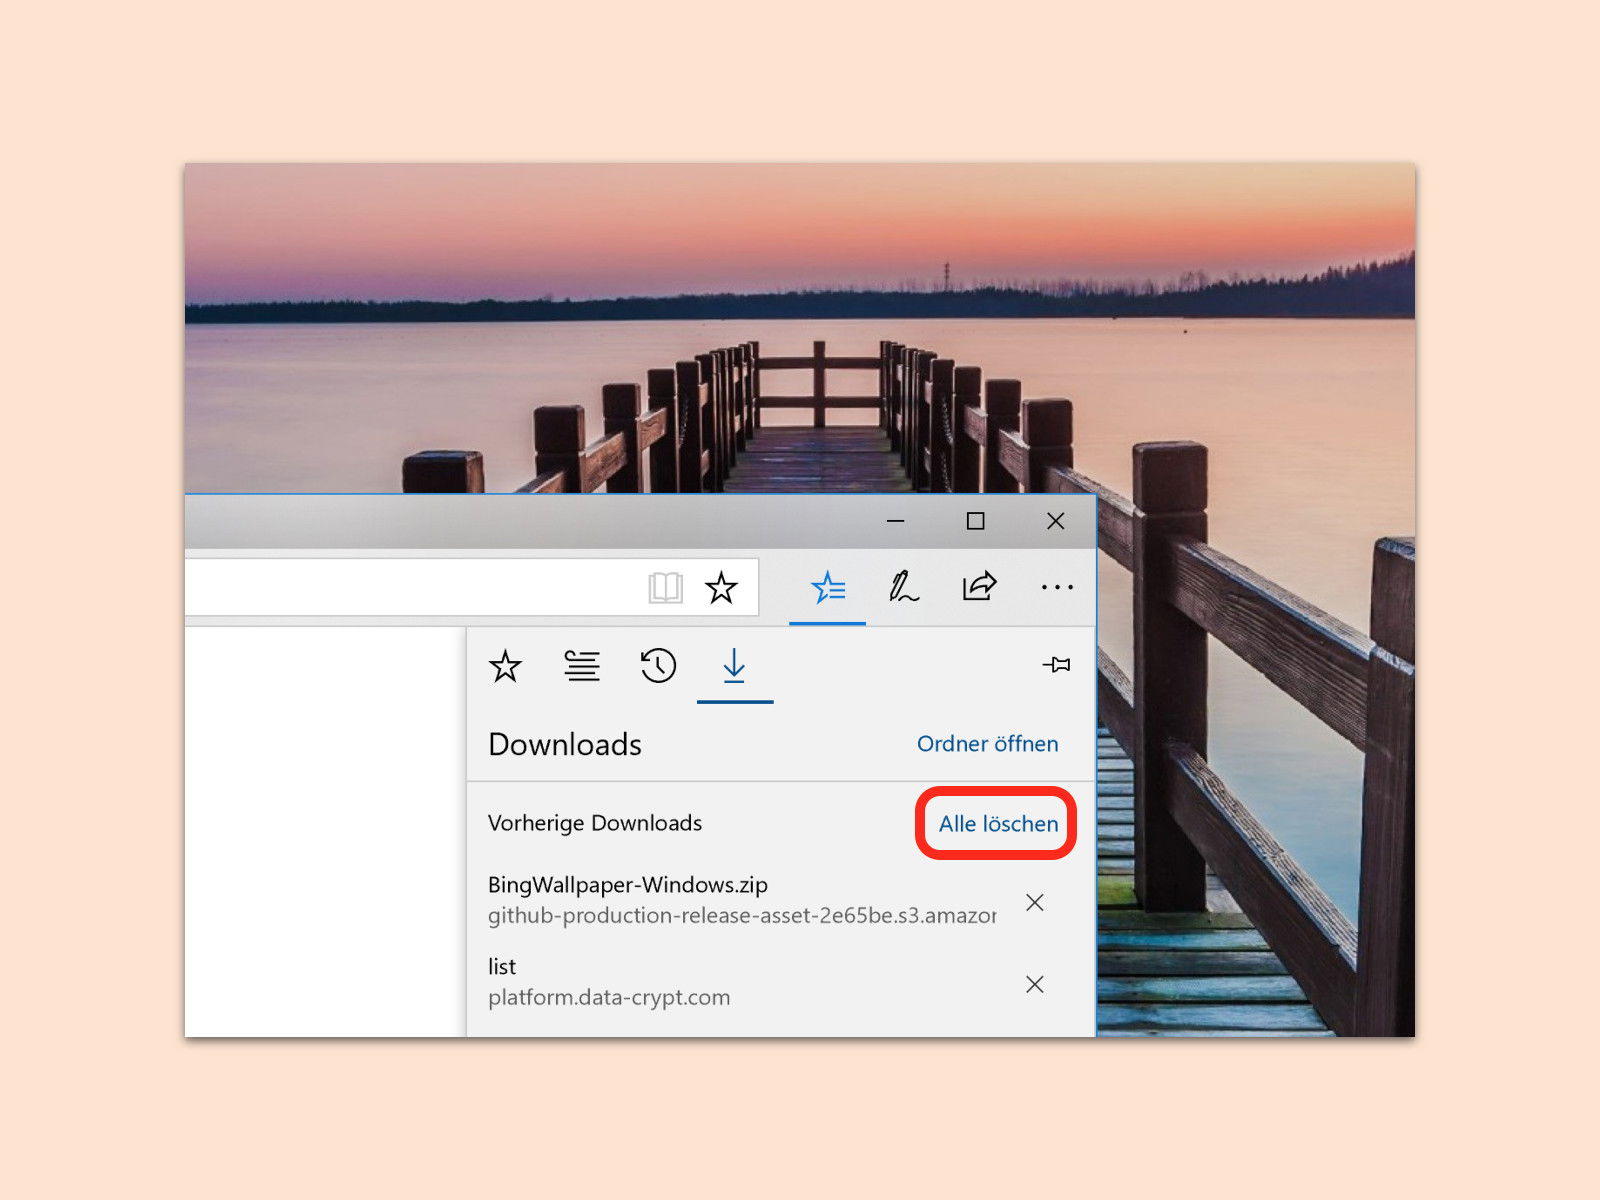Viewport: 1600px width, 1200px height.
Task: Click Alle löschen to clear downloads
Action: (998, 824)
